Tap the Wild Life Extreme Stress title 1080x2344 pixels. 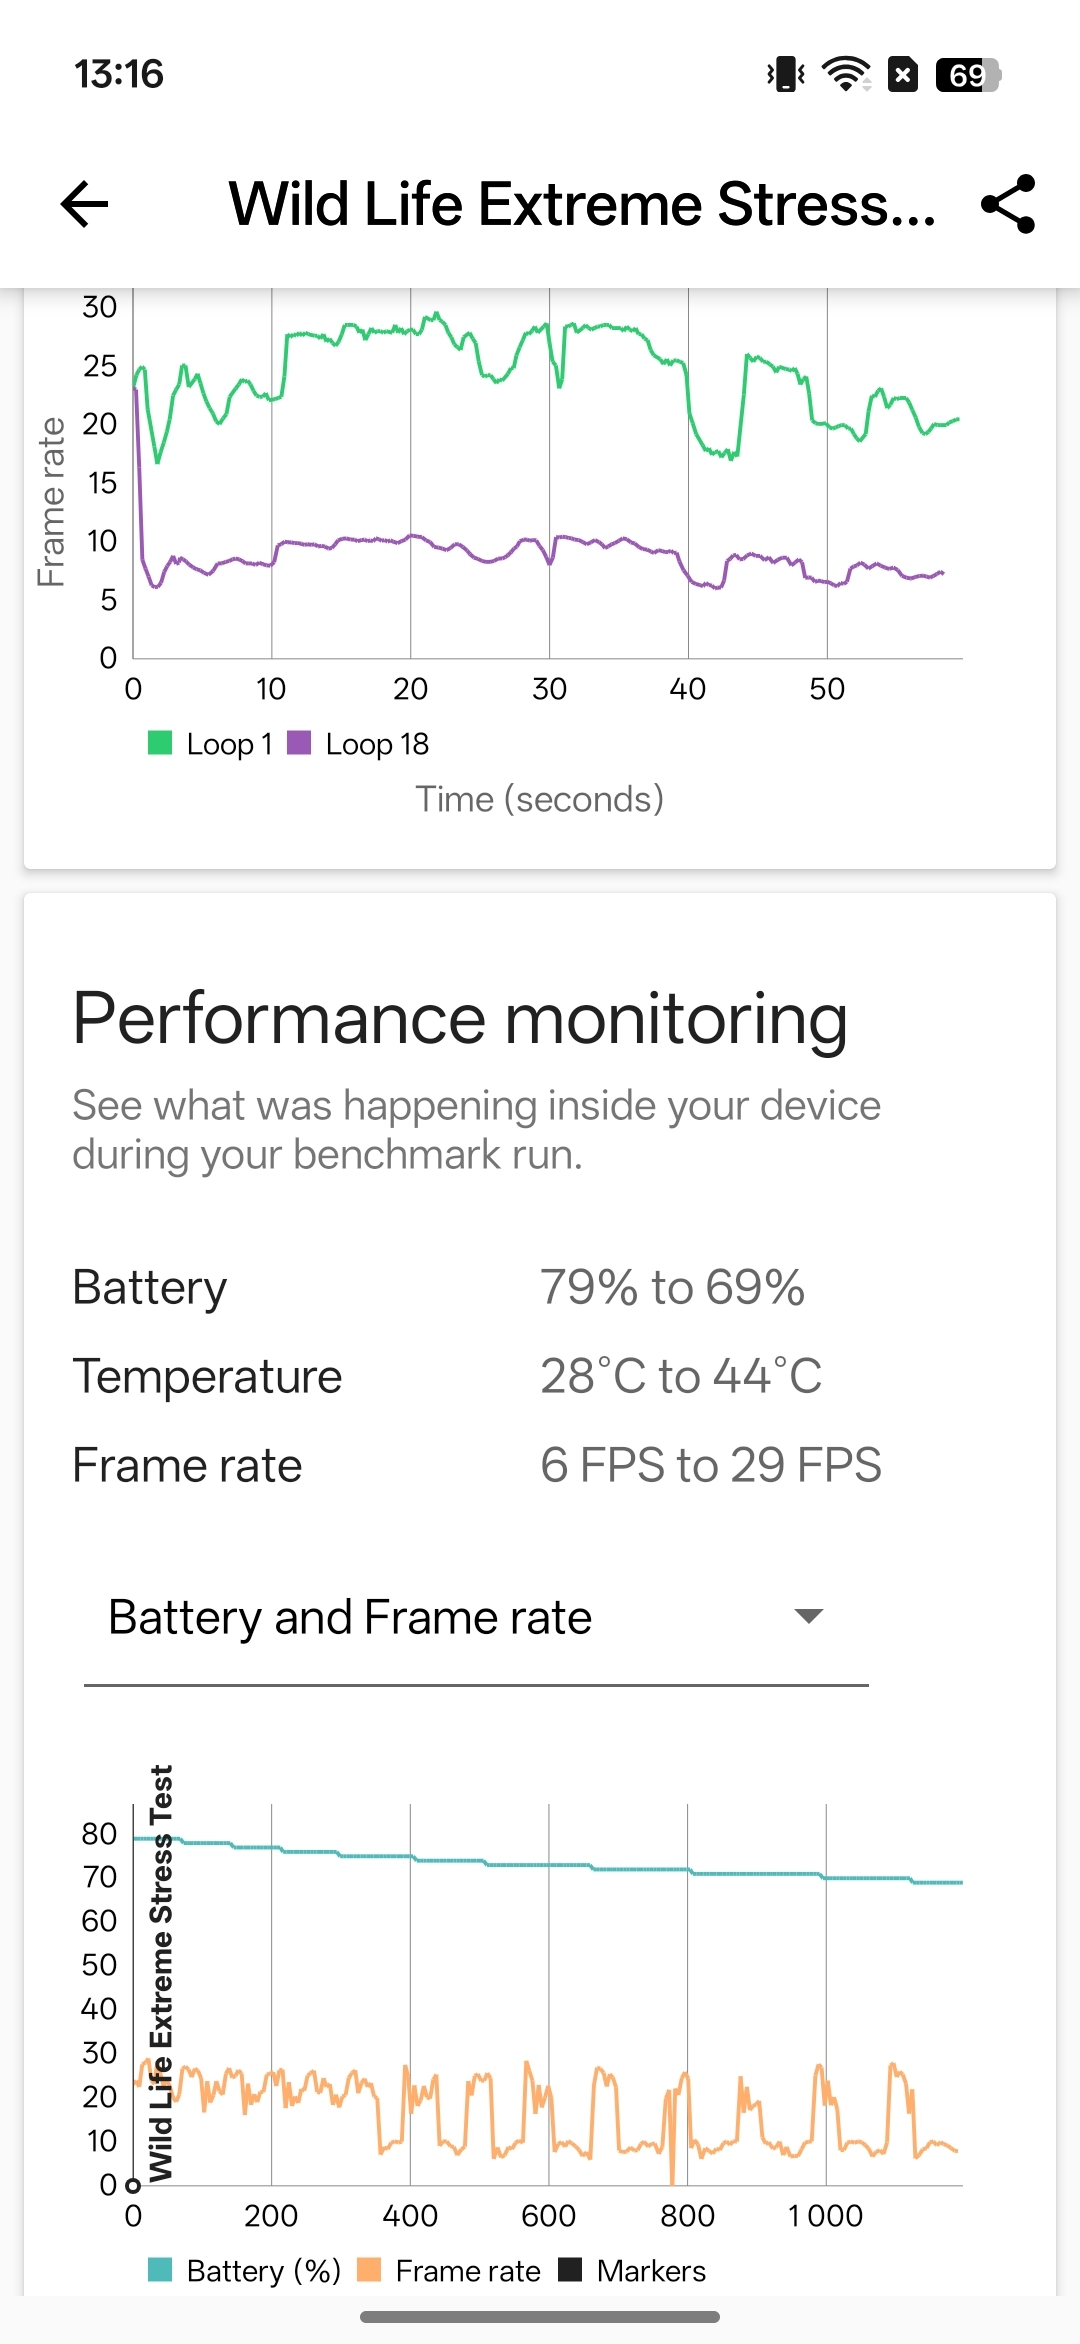(x=582, y=204)
